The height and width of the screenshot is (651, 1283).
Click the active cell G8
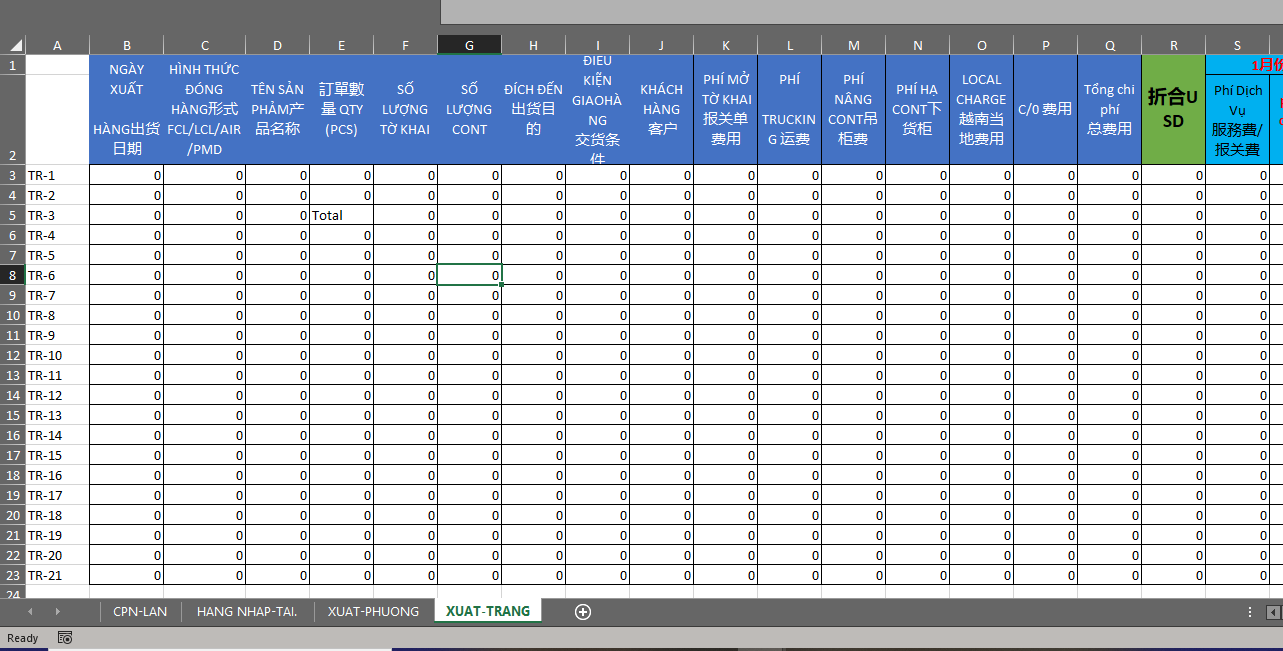point(469,275)
